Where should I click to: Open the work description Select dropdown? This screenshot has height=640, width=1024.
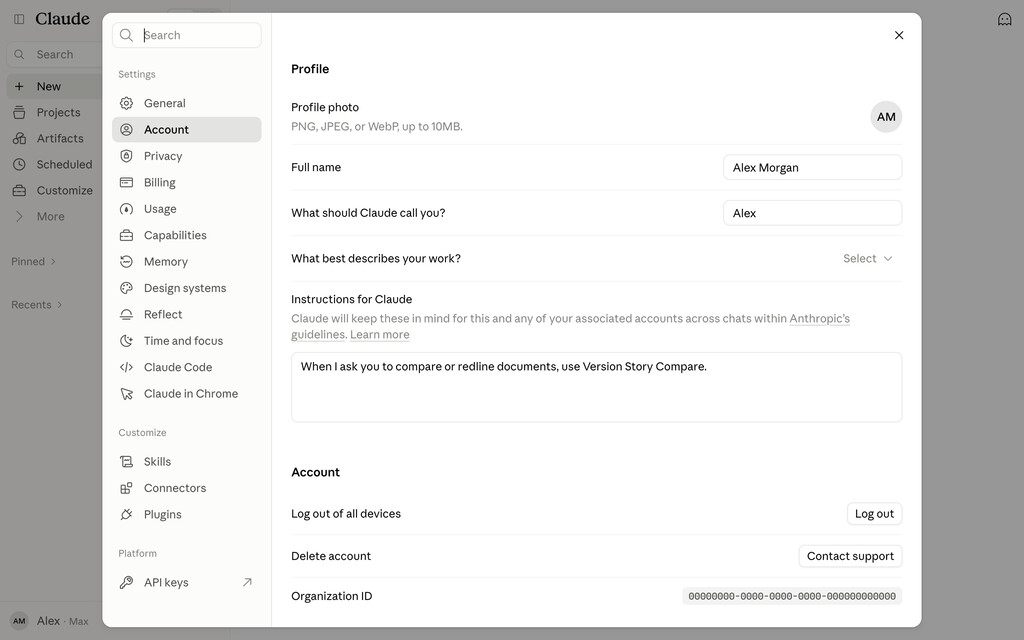tap(867, 259)
